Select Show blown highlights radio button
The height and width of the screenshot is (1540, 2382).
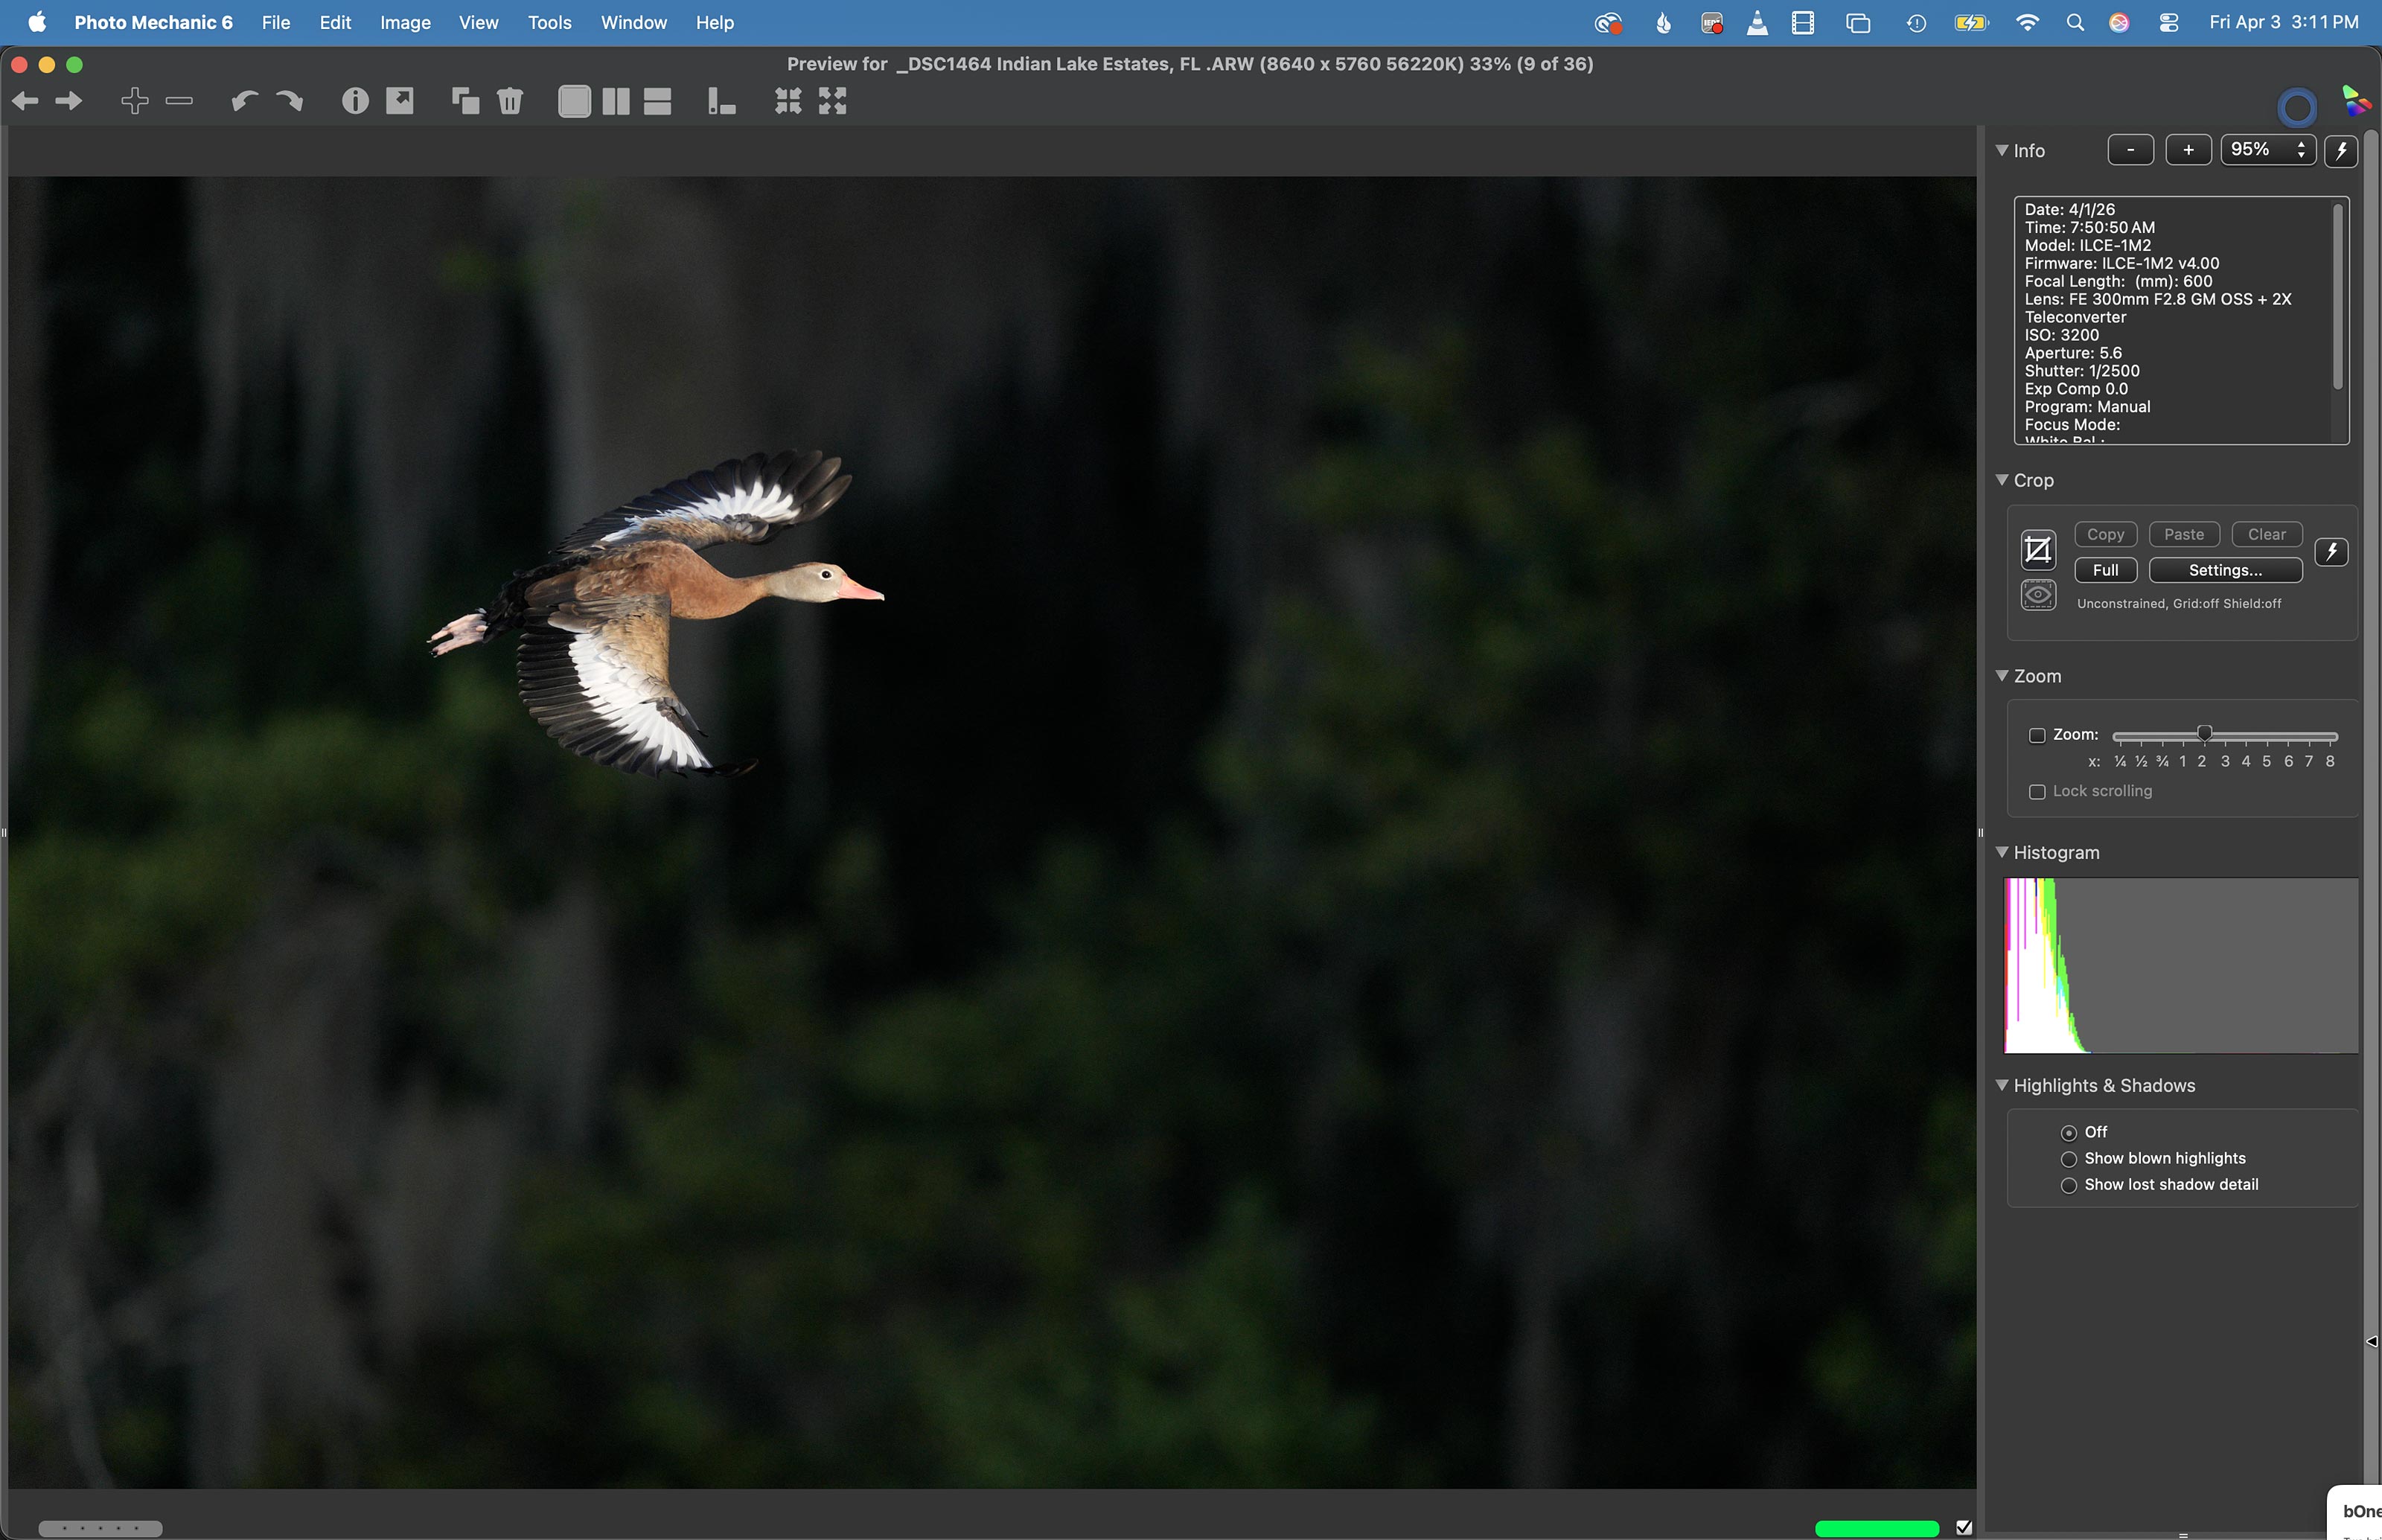pos(2068,1159)
